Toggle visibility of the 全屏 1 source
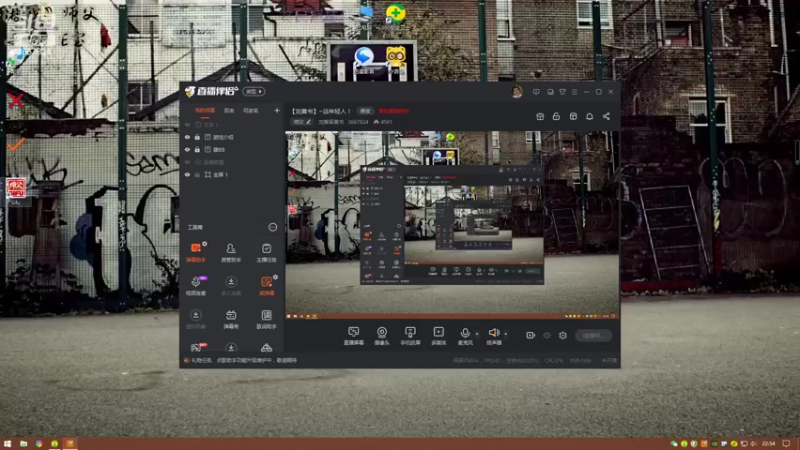This screenshot has width=800, height=450. [x=187, y=174]
